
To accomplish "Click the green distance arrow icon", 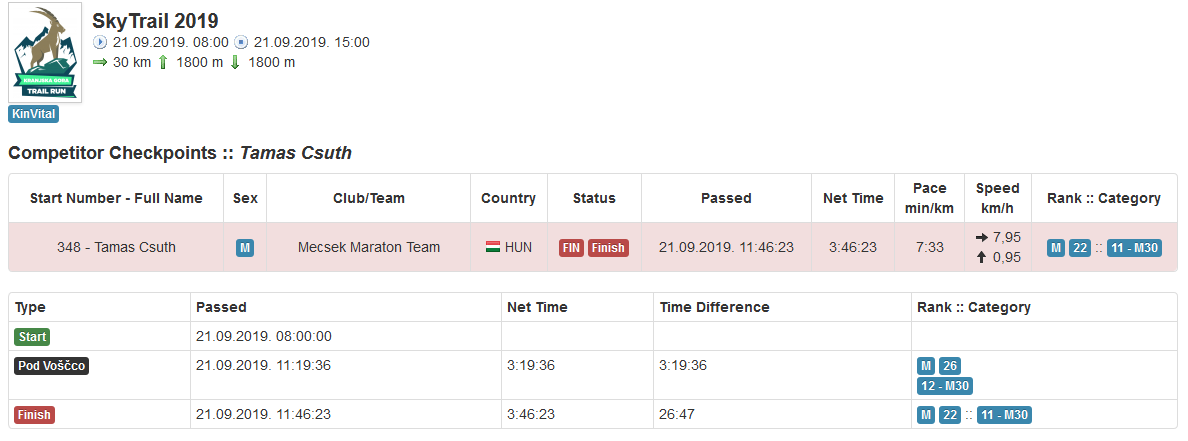I will tap(100, 62).
